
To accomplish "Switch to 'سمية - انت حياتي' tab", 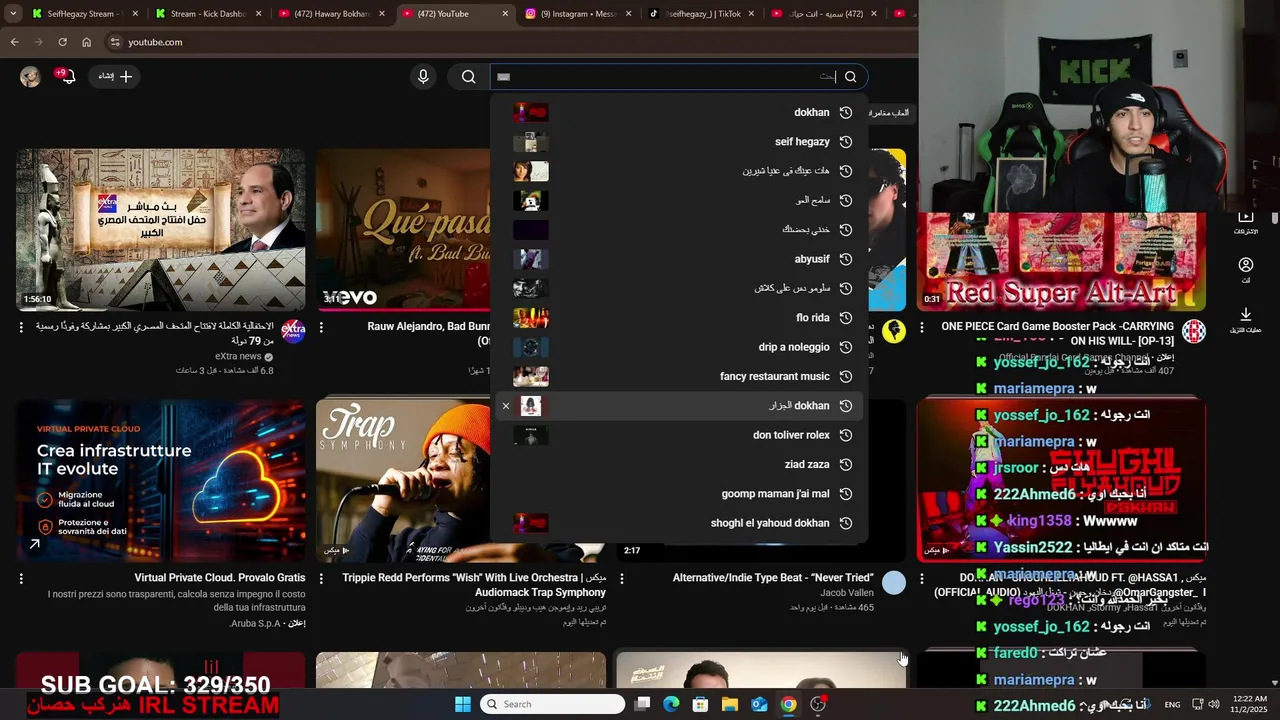I will (x=825, y=14).
